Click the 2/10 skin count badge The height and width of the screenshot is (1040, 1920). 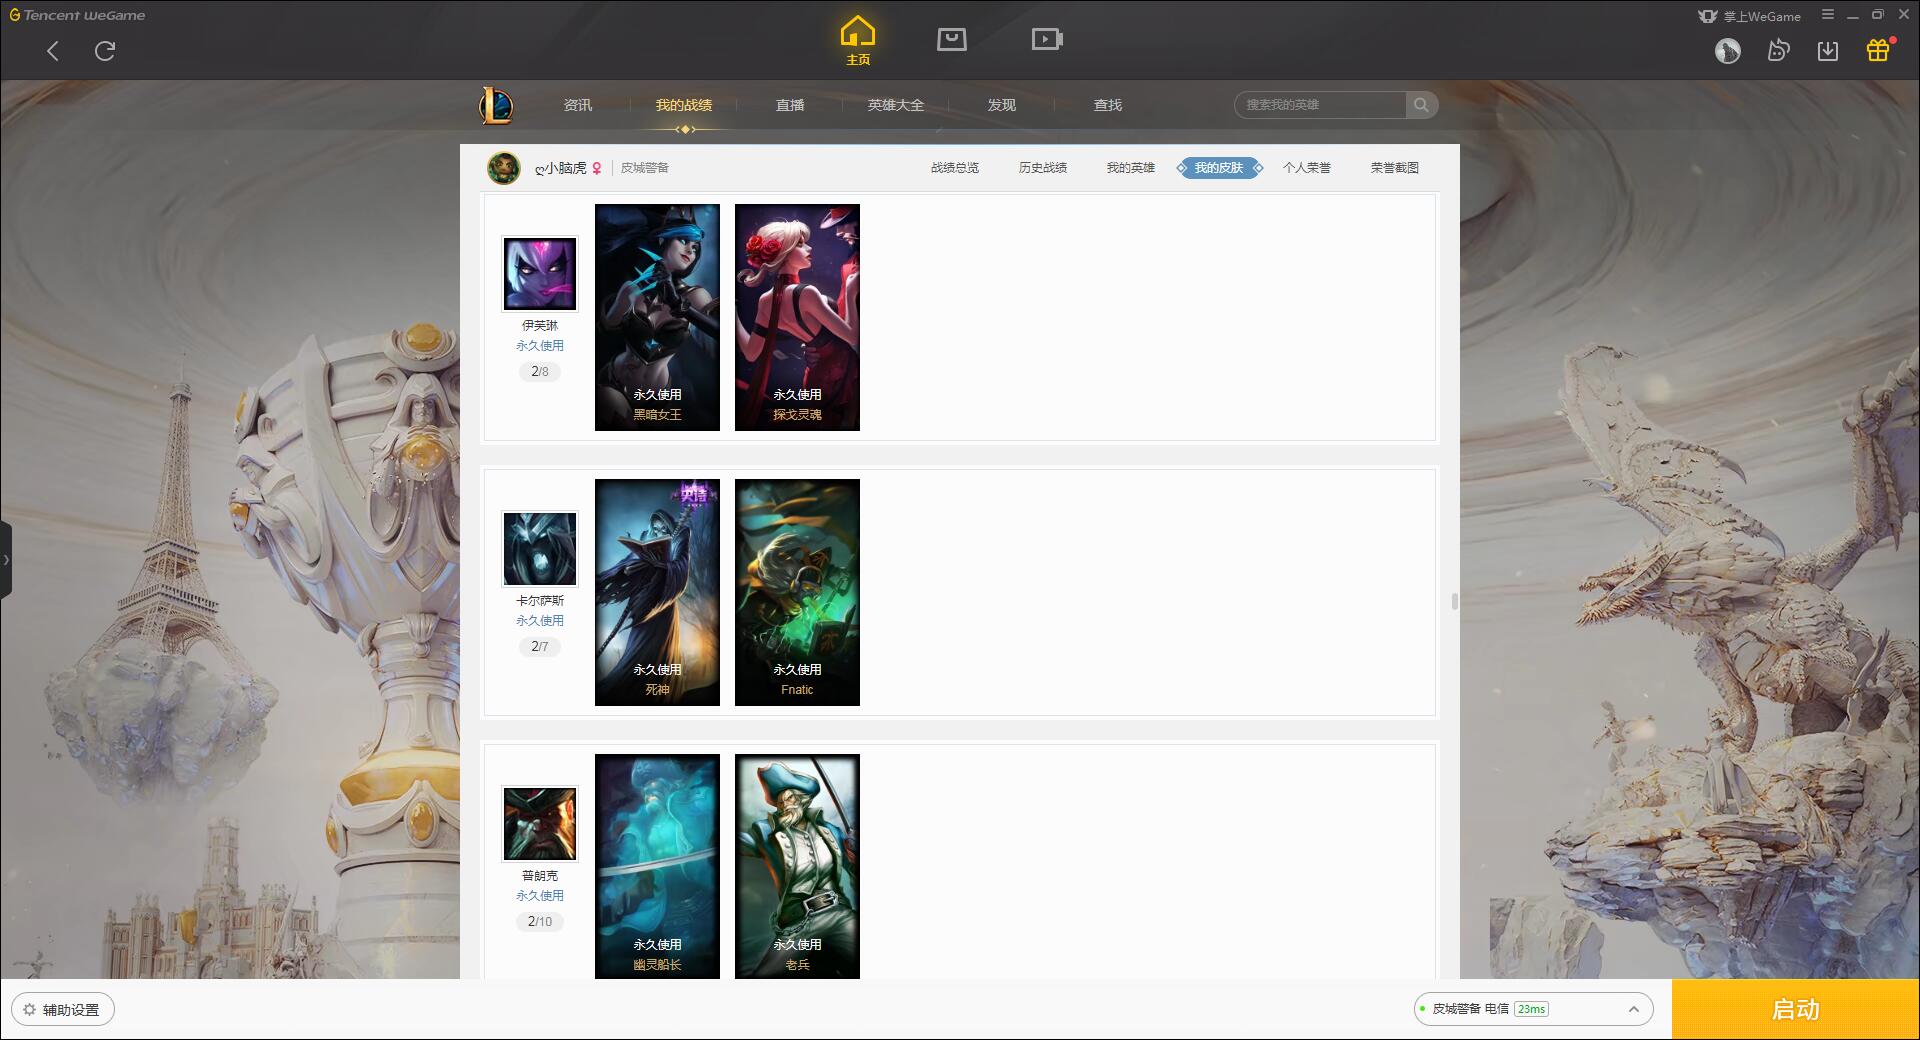pyautogui.click(x=540, y=921)
